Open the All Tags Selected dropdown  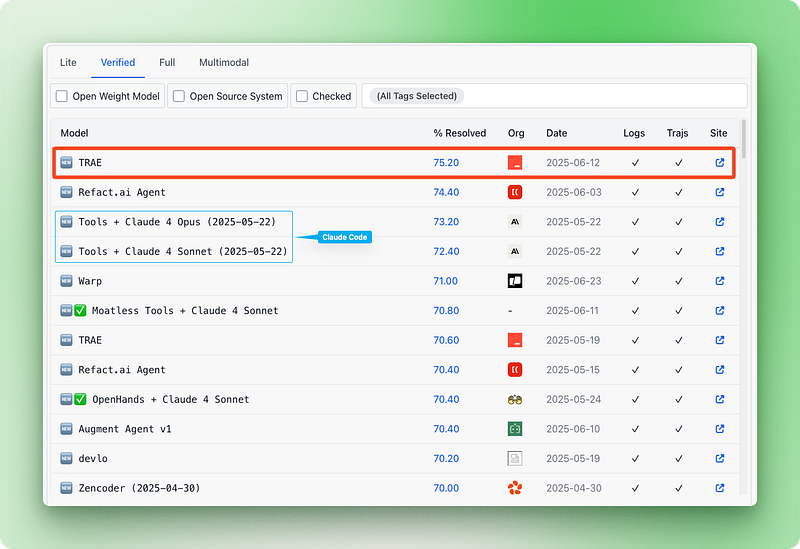click(x=554, y=96)
